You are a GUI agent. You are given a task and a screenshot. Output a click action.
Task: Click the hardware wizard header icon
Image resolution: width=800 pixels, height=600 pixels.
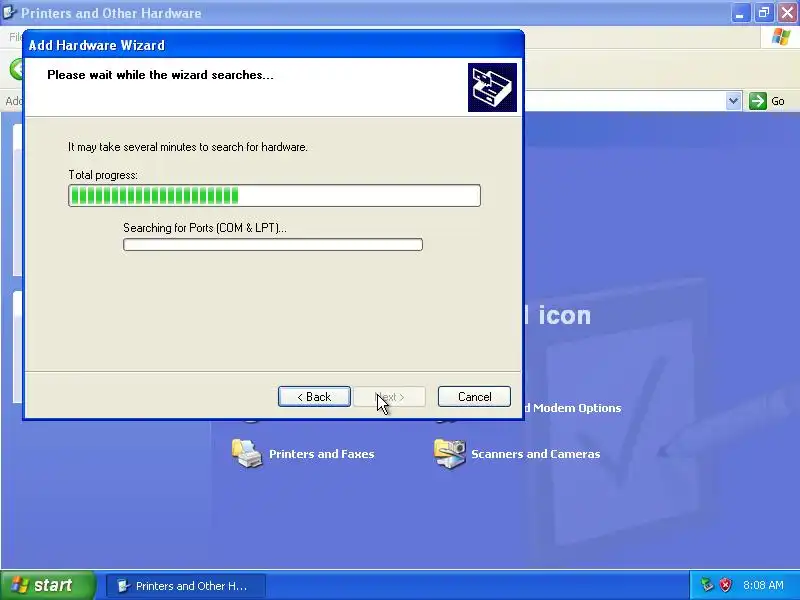[x=492, y=87]
